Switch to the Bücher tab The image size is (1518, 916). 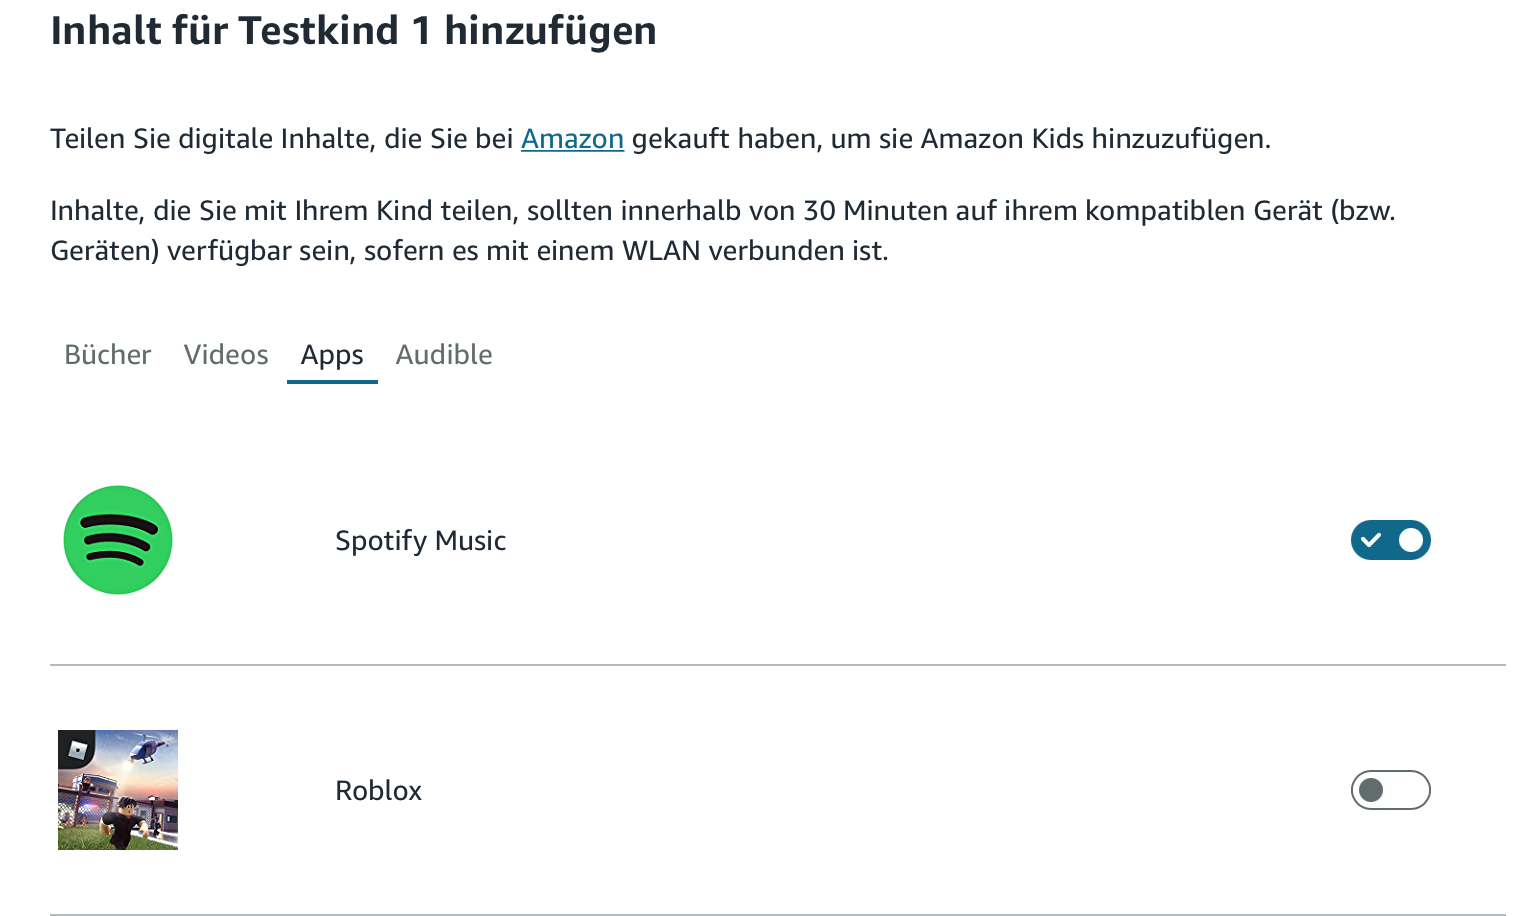point(107,355)
